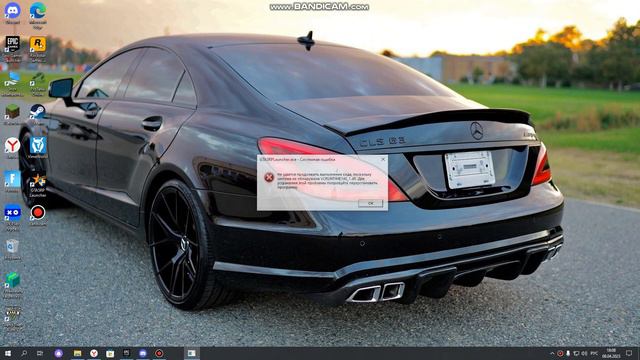Open the Minecraft grass block shortcut
Viewport: 640px width, 360px height.
pos(13,113)
